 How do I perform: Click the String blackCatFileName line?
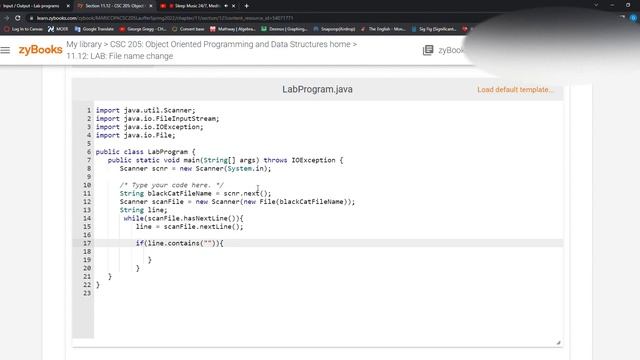point(195,193)
